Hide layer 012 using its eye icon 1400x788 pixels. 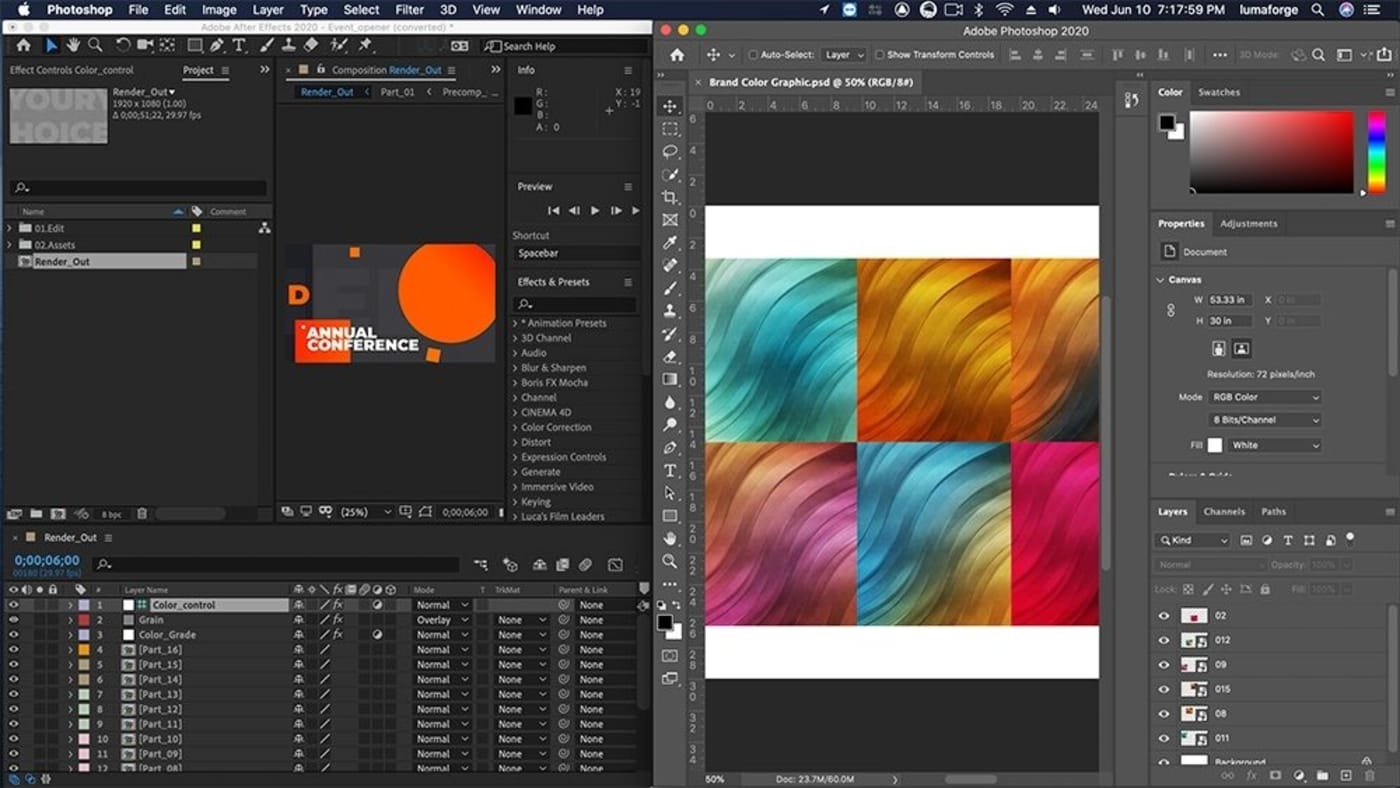click(x=1163, y=640)
